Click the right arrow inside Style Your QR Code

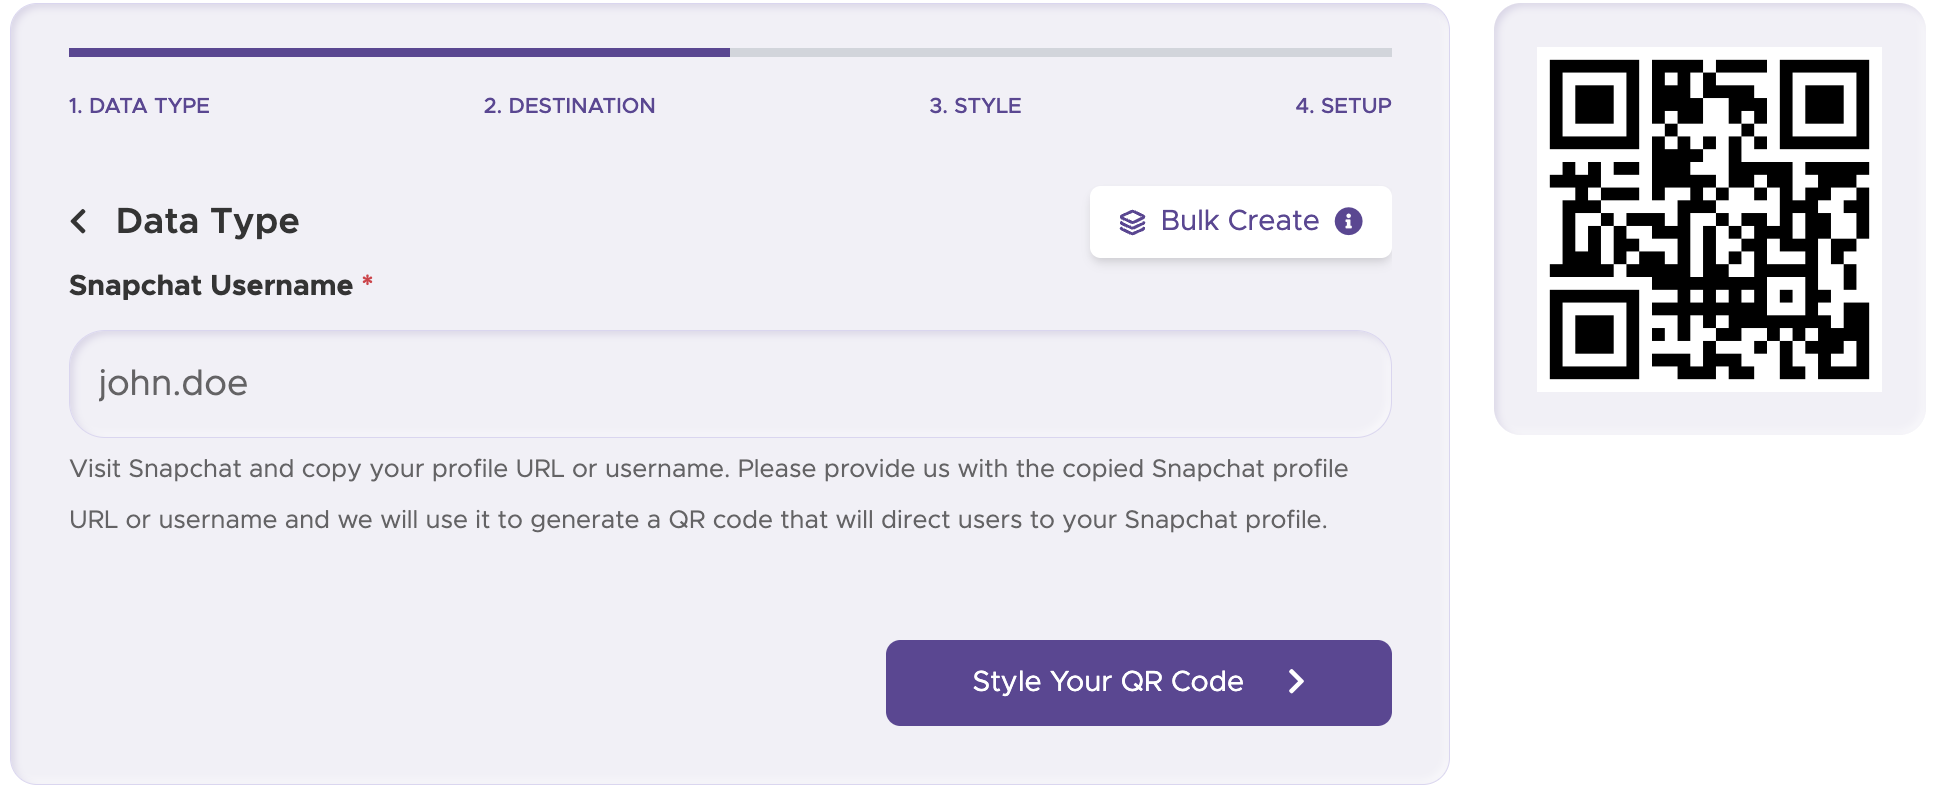pos(1297,682)
